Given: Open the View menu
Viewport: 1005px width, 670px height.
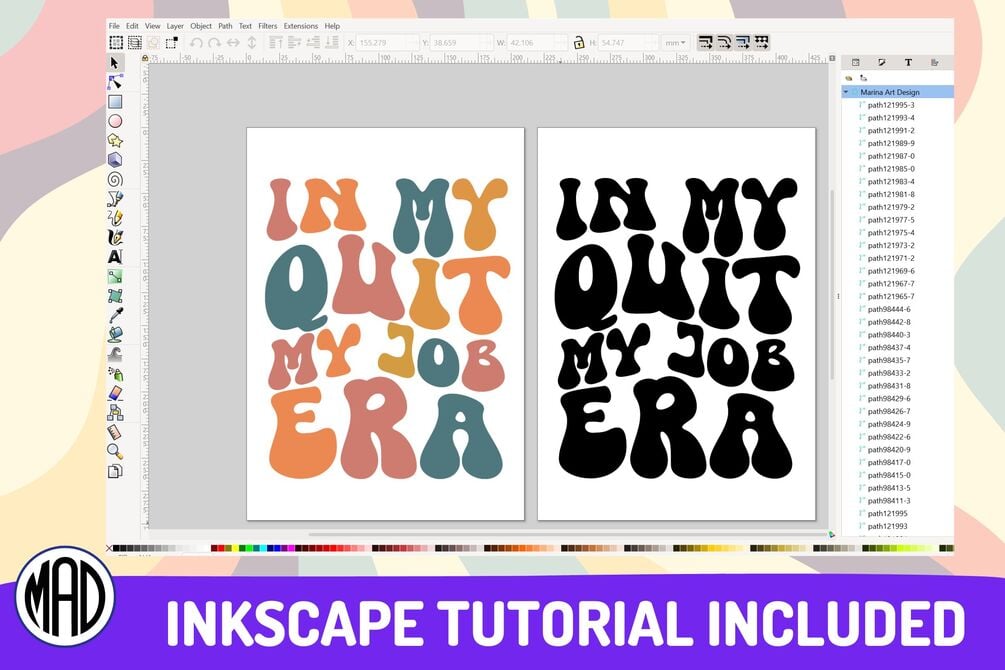Looking at the screenshot, I should pos(153,26).
